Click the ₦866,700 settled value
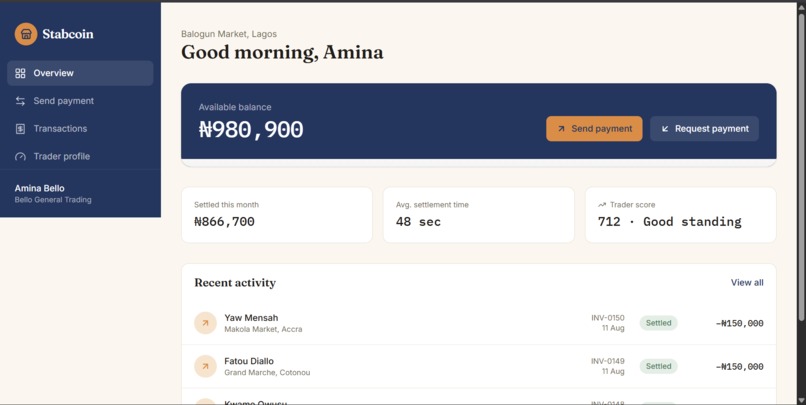This screenshot has width=806, height=405. click(224, 222)
